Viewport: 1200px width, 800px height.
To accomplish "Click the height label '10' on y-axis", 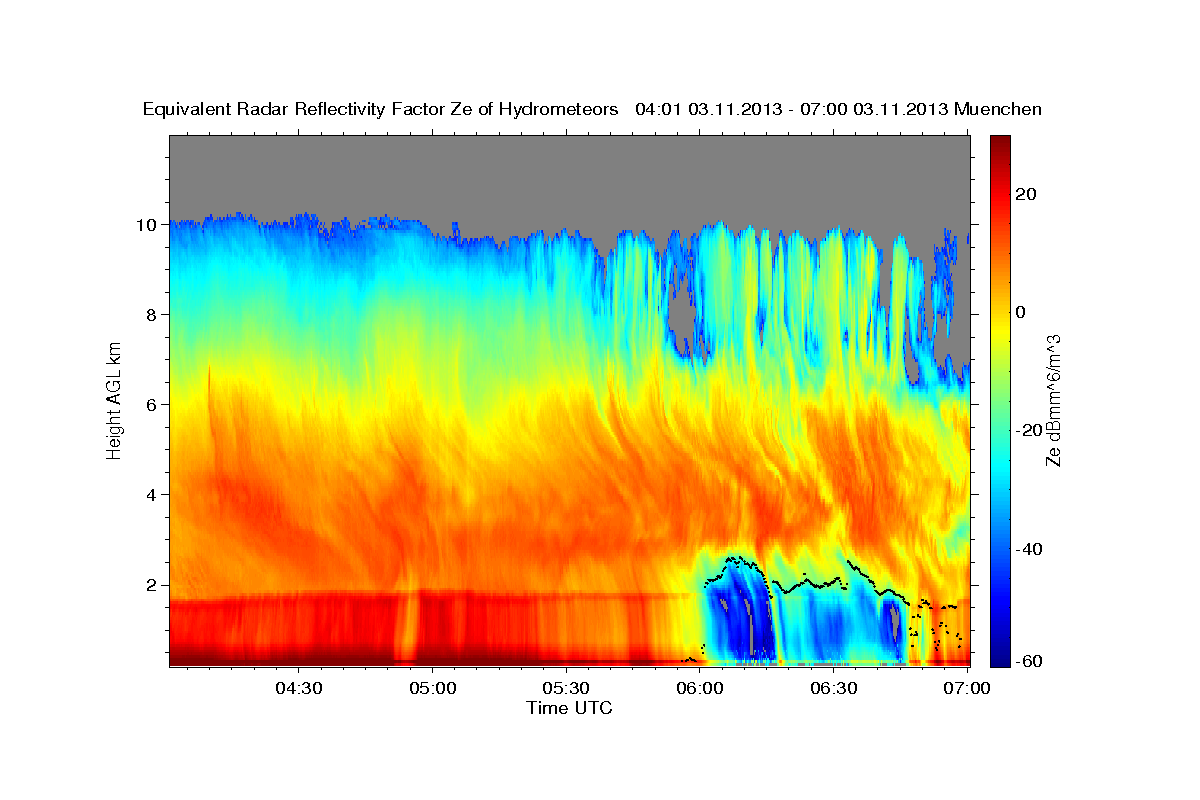I will tap(148, 225).
